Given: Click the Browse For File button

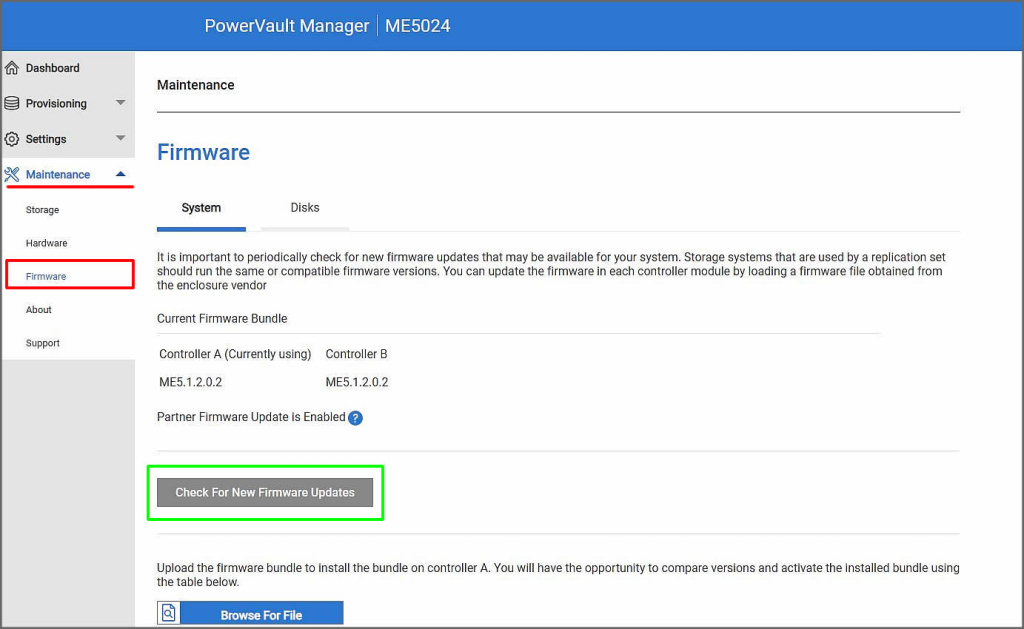Looking at the screenshot, I should click(x=261, y=614).
